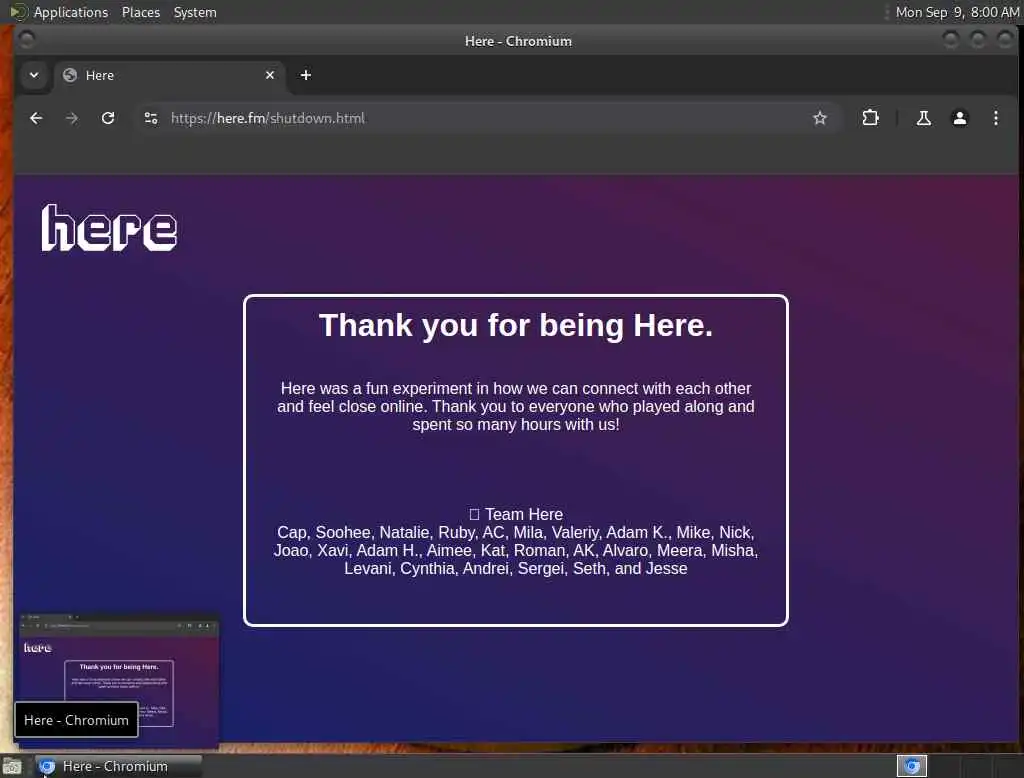The width and height of the screenshot is (1024, 778).
Task: Maximize the Chromium window
Action: coord(978,41)
